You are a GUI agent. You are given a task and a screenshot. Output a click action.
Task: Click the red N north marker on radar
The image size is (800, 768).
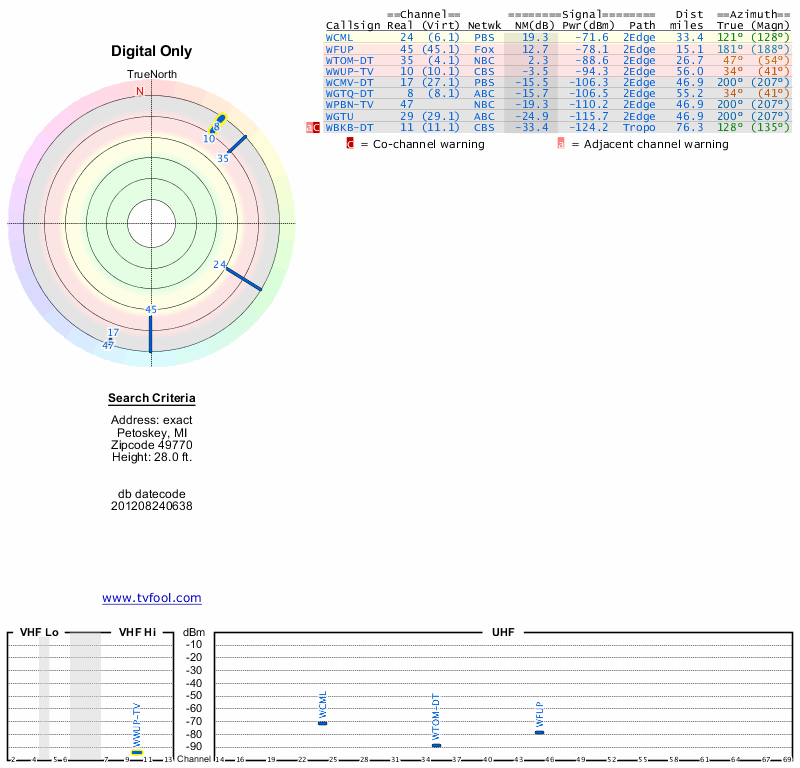coord(140,91)
